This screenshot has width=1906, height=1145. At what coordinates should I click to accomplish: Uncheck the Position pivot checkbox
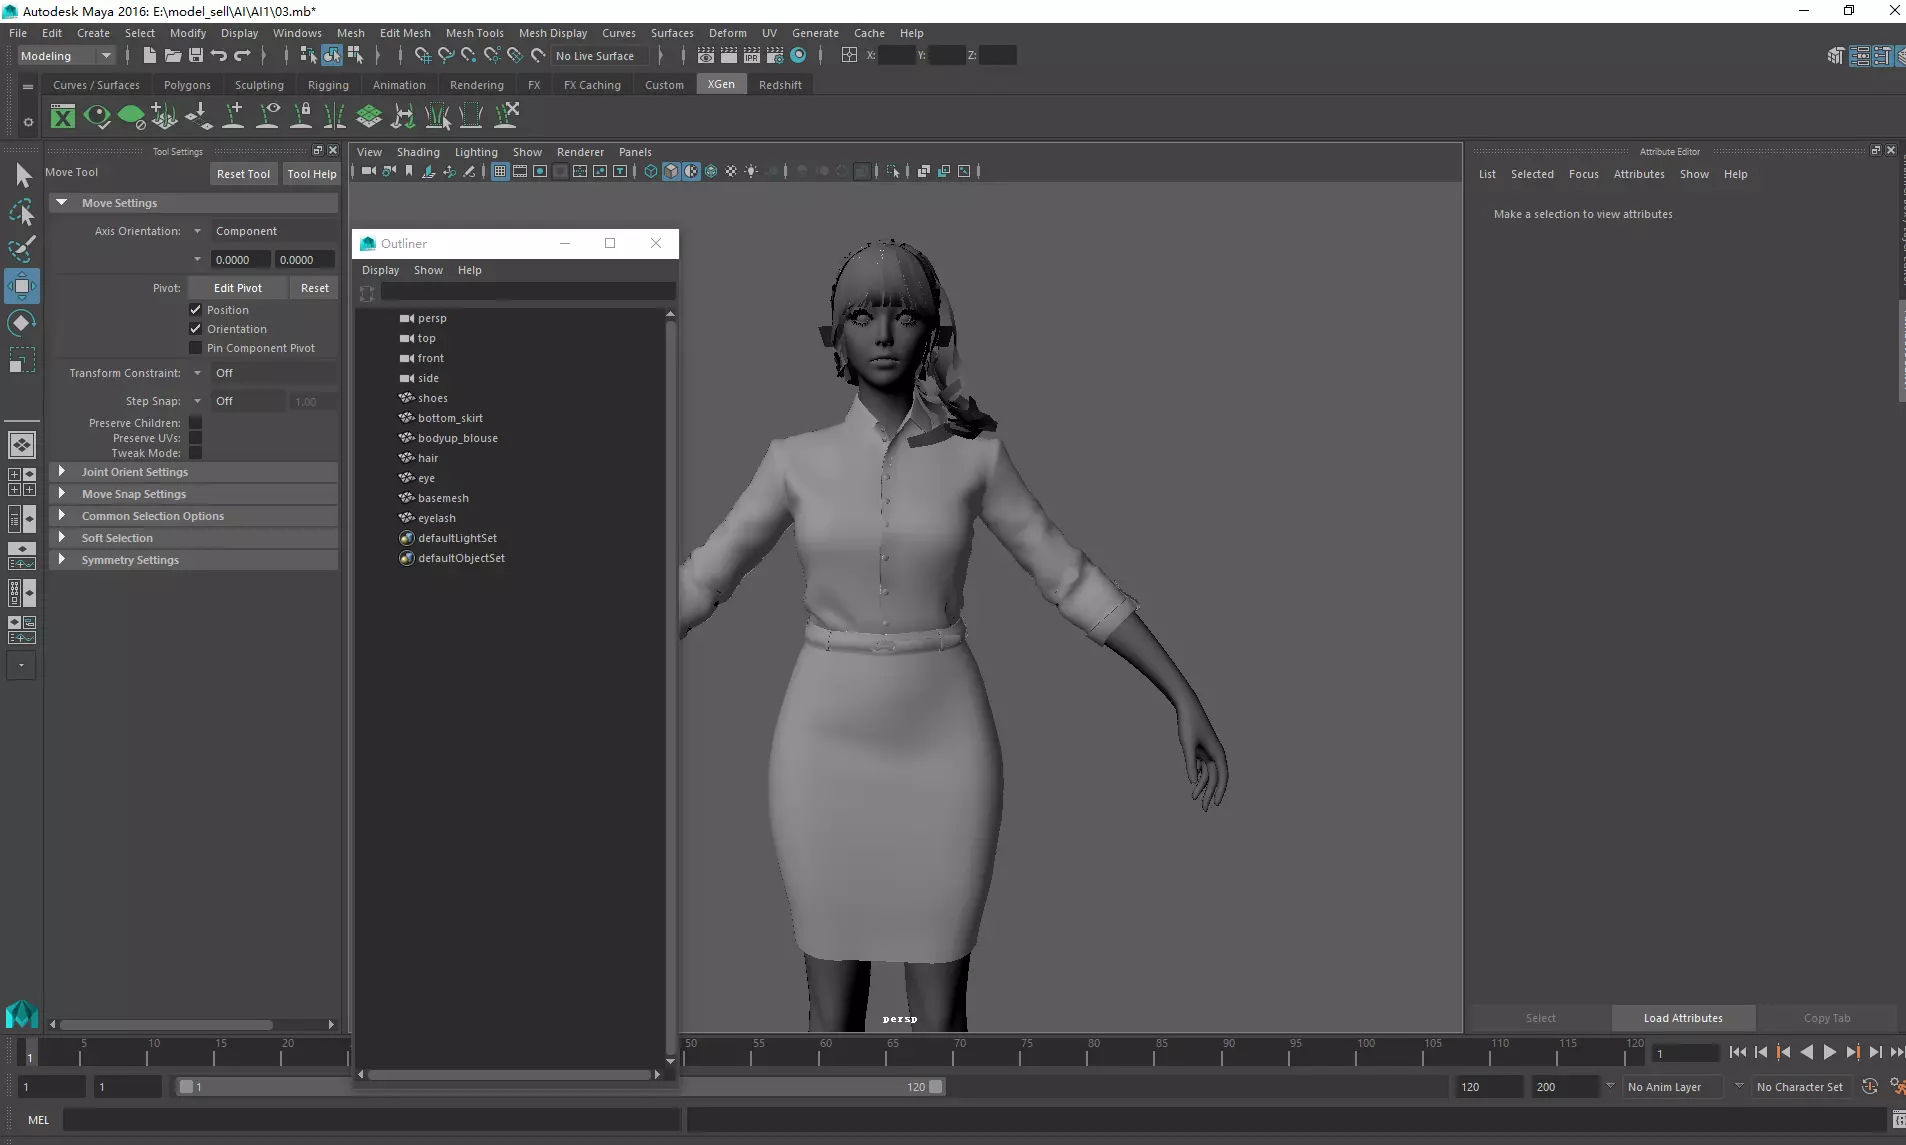(x=196, y=310)
